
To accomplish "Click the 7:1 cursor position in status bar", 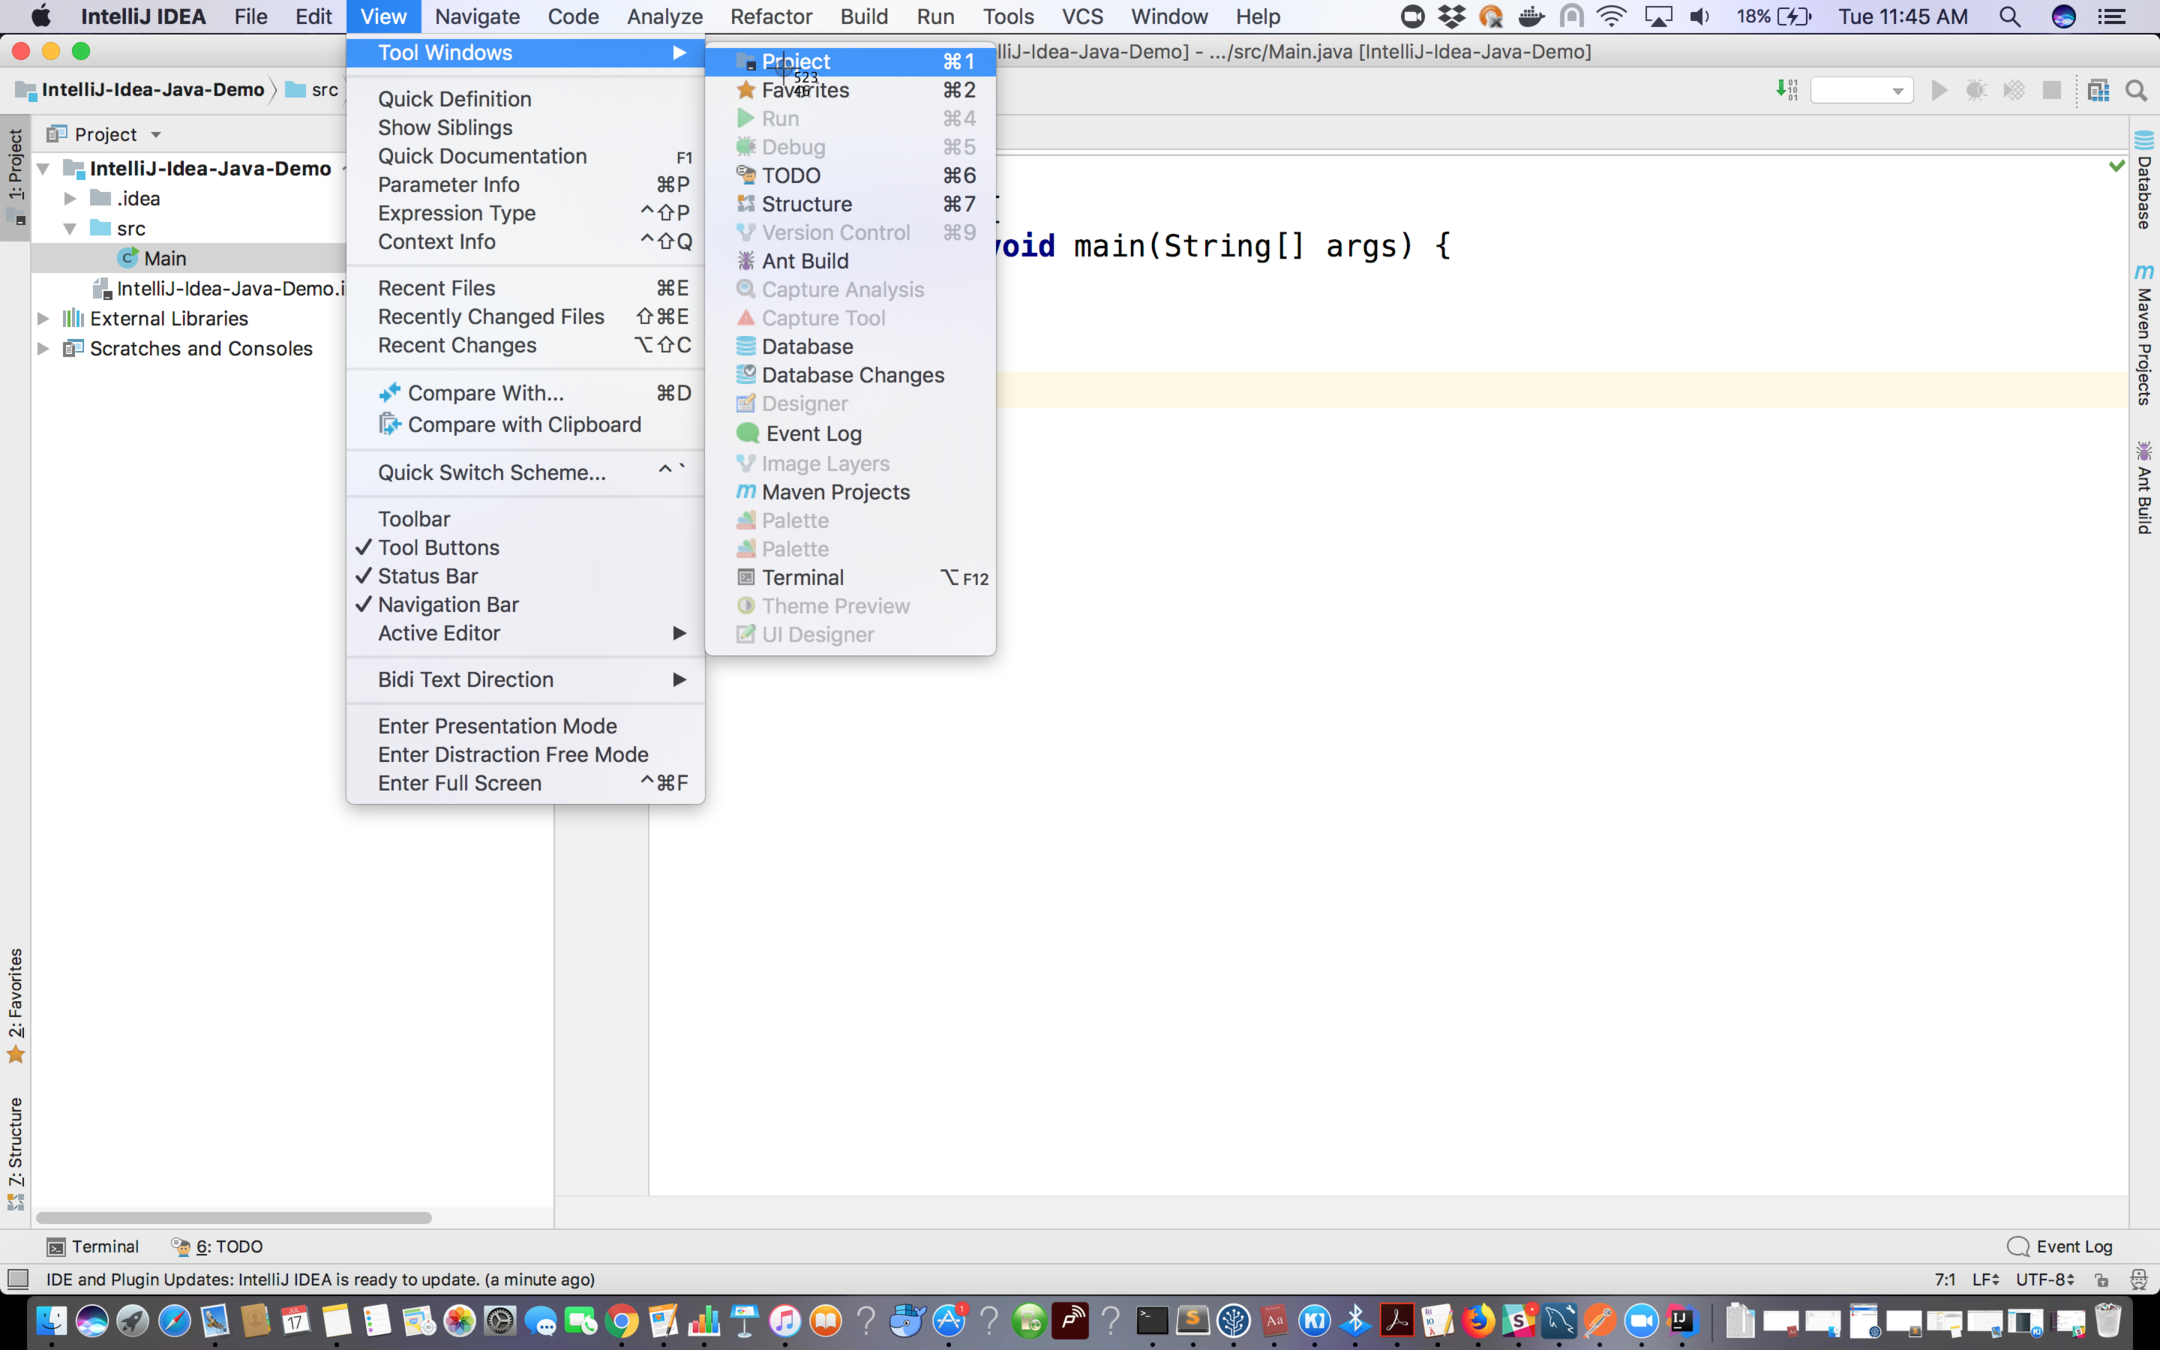I will click(1945, 1279).
